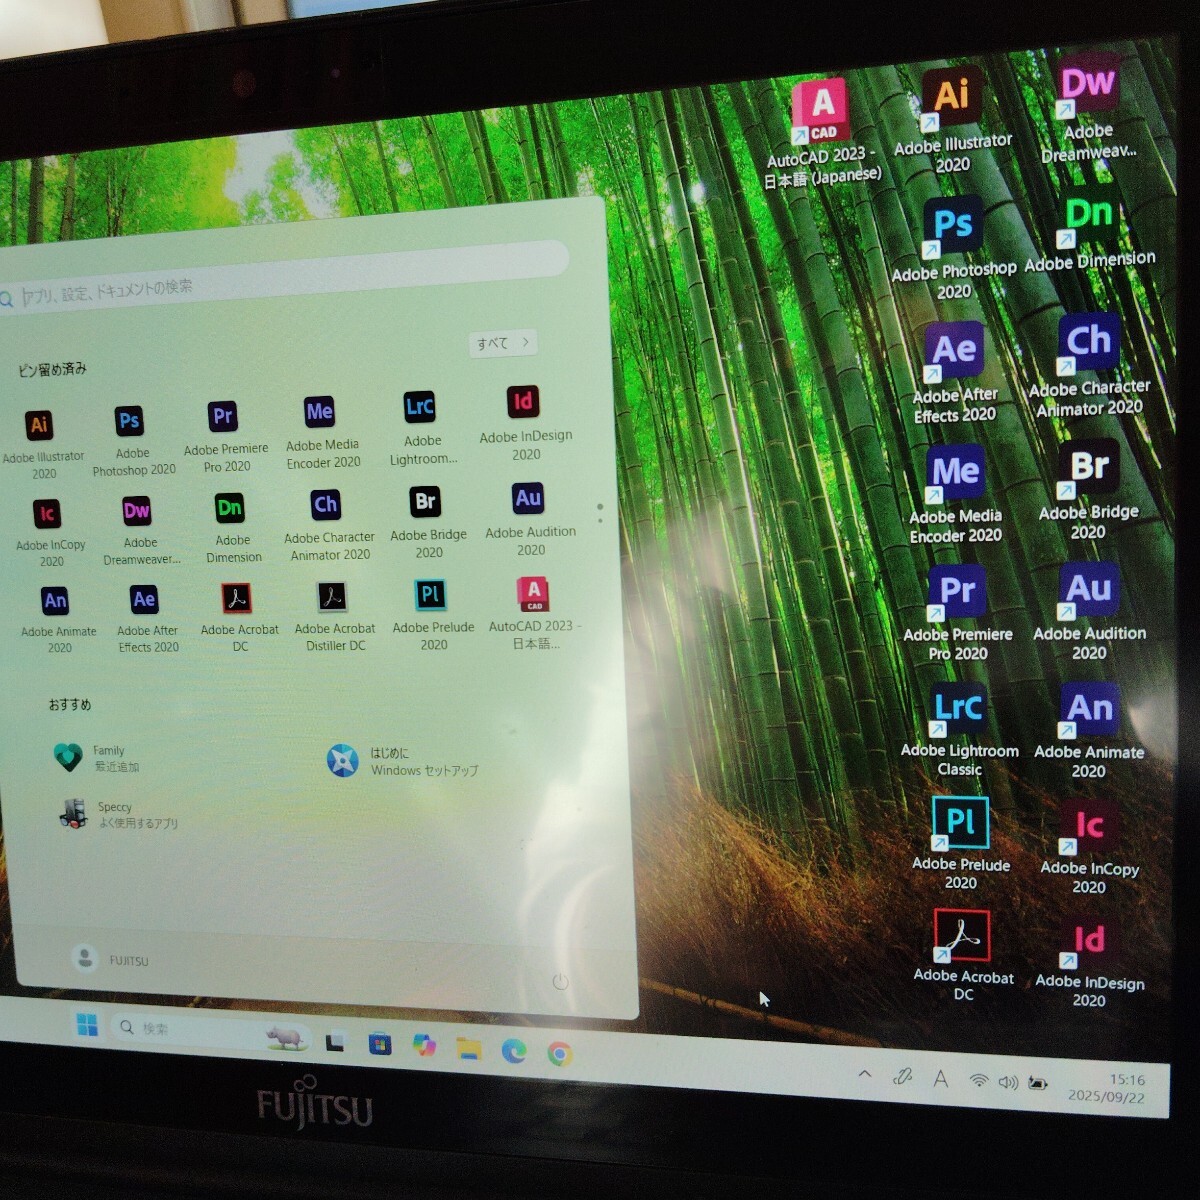Open pinned Adobe Bridge 2020
This screenshot has width=1200, height=1200.
coord(427,522)
